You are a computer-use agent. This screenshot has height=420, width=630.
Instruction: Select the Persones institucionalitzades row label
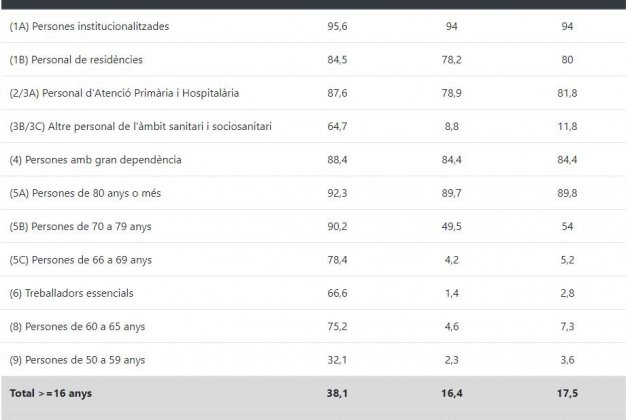pos(89,26)
